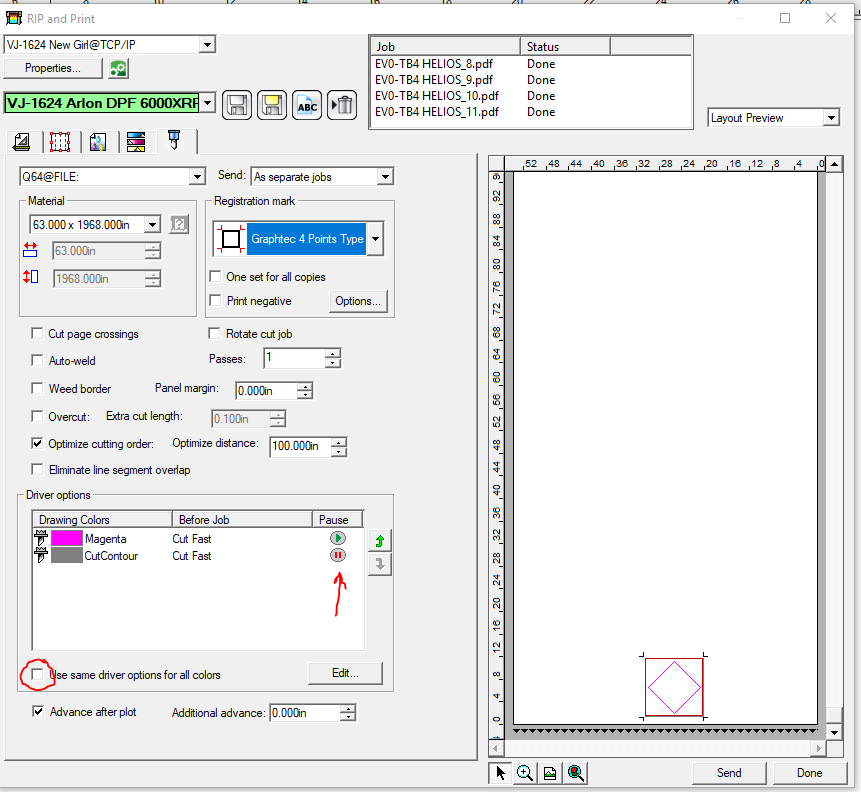Open the Panel tab with red grid icon
The height and width of the screenshot is (792, 861).
click(x=60, y=142)
